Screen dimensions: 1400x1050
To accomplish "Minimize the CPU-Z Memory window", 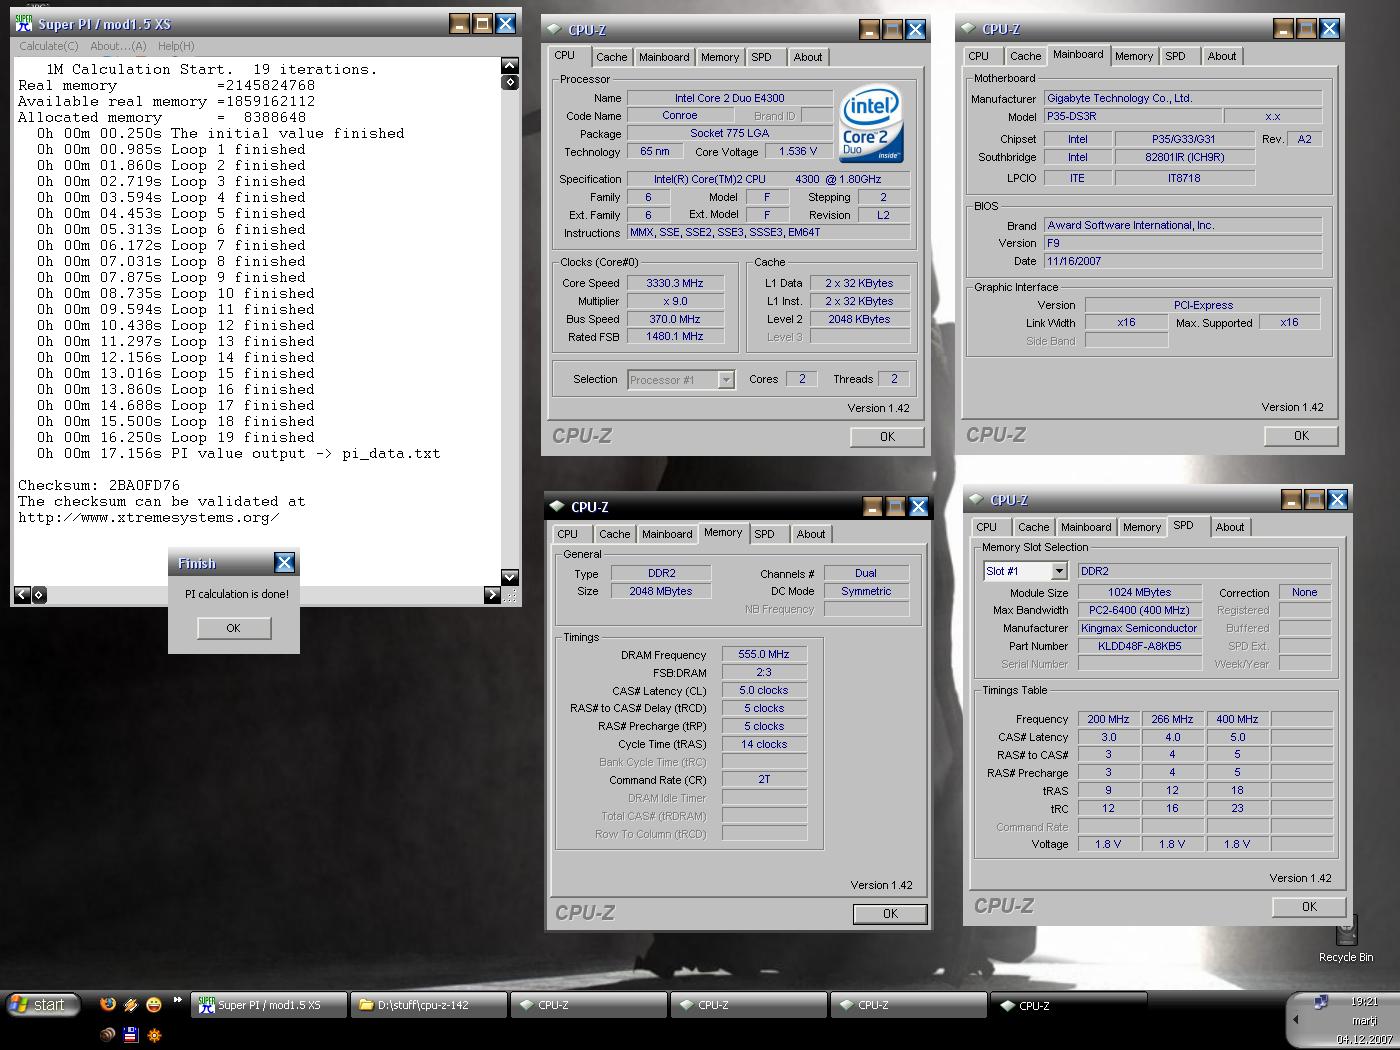I will 872,507.
